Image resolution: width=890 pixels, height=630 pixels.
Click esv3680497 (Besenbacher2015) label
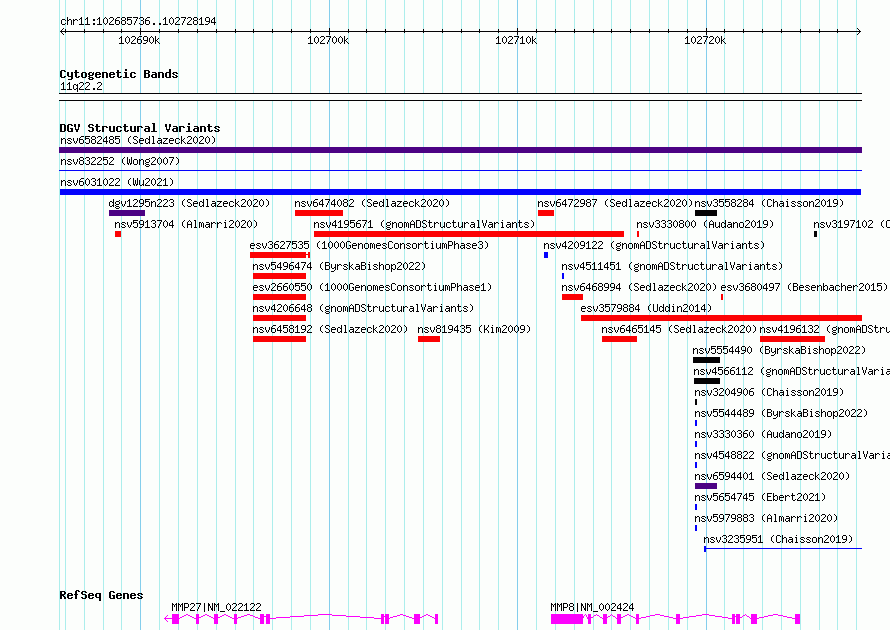pyautogui.click(x=804, y=287)
